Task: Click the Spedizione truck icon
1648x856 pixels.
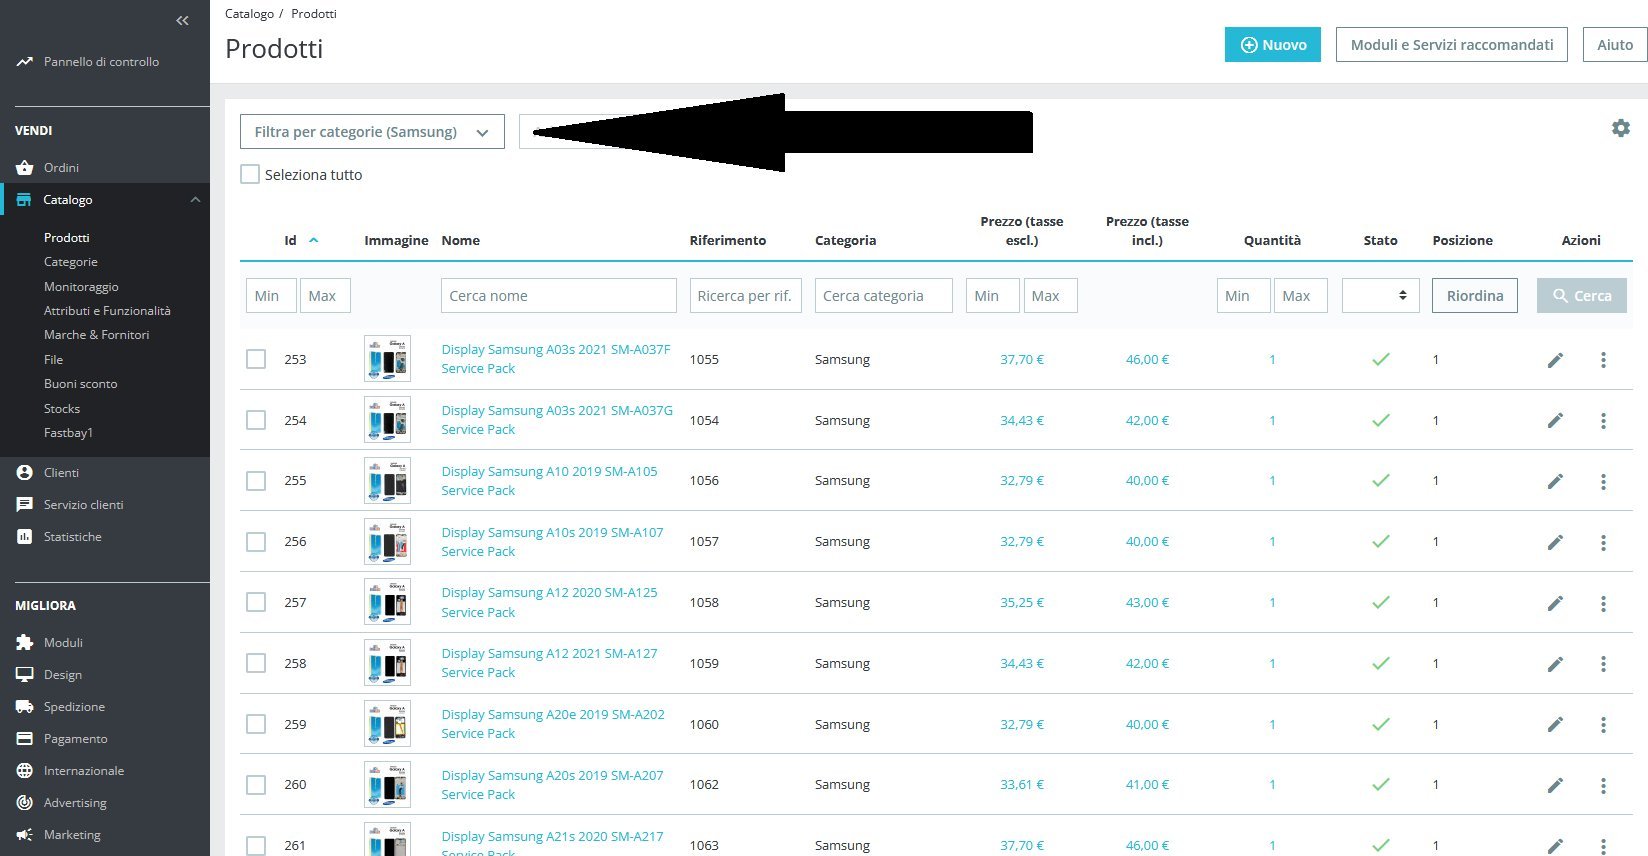Action: pyautogui.click(x=25, y=707)
